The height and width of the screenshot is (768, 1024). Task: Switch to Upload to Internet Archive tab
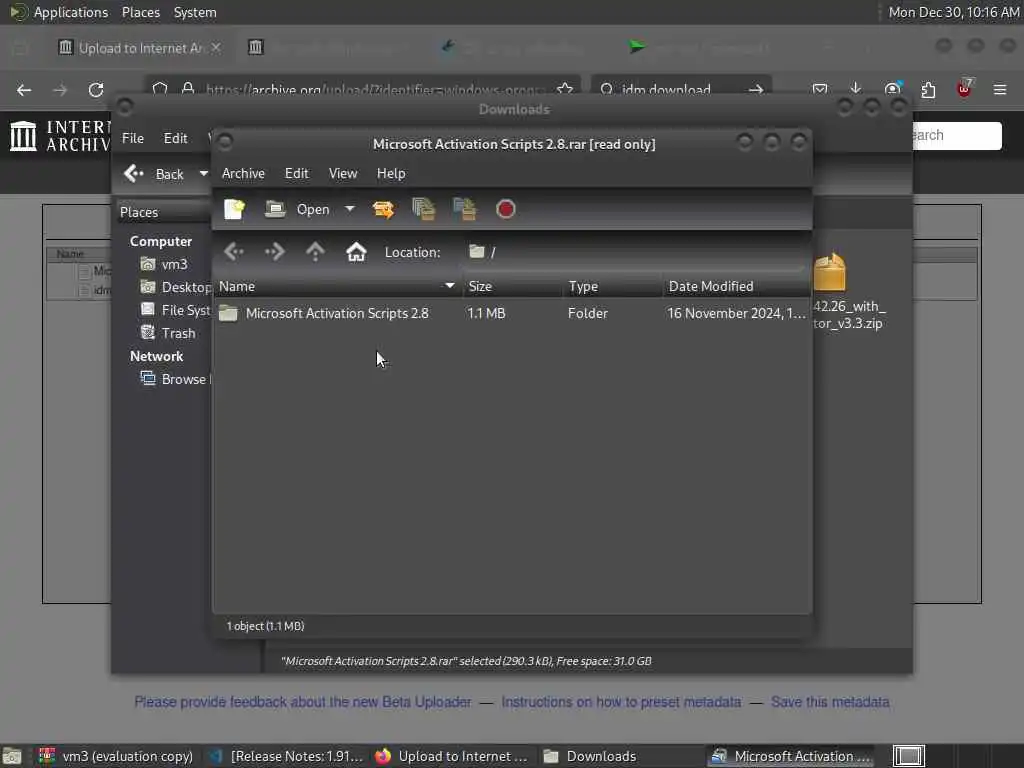point(139,48)
